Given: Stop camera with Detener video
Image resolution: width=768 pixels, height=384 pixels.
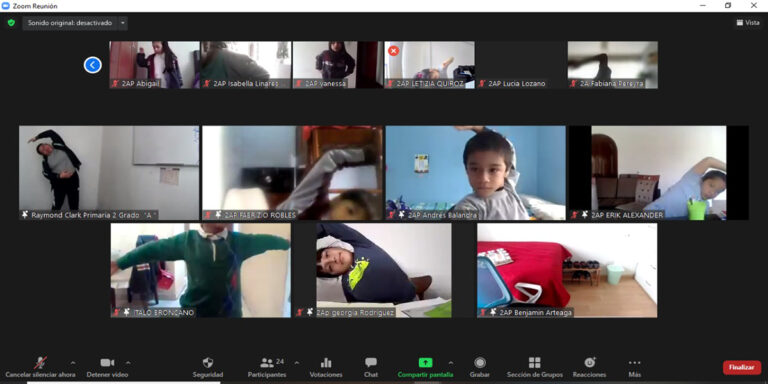Looking at the screenshot, I should tap(107, 367).
